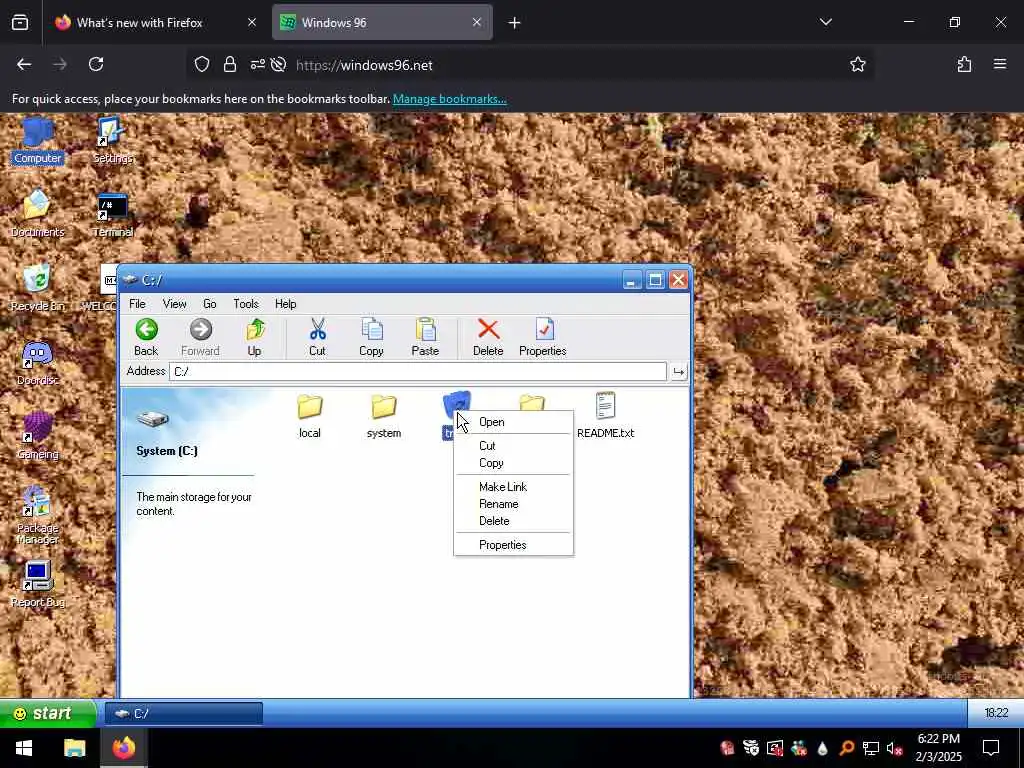The height and width of the screenshot is (768, 1024).
Task: Expand the list all tabs dropdown
Action: pyautogui.click(x=825, y=22)
